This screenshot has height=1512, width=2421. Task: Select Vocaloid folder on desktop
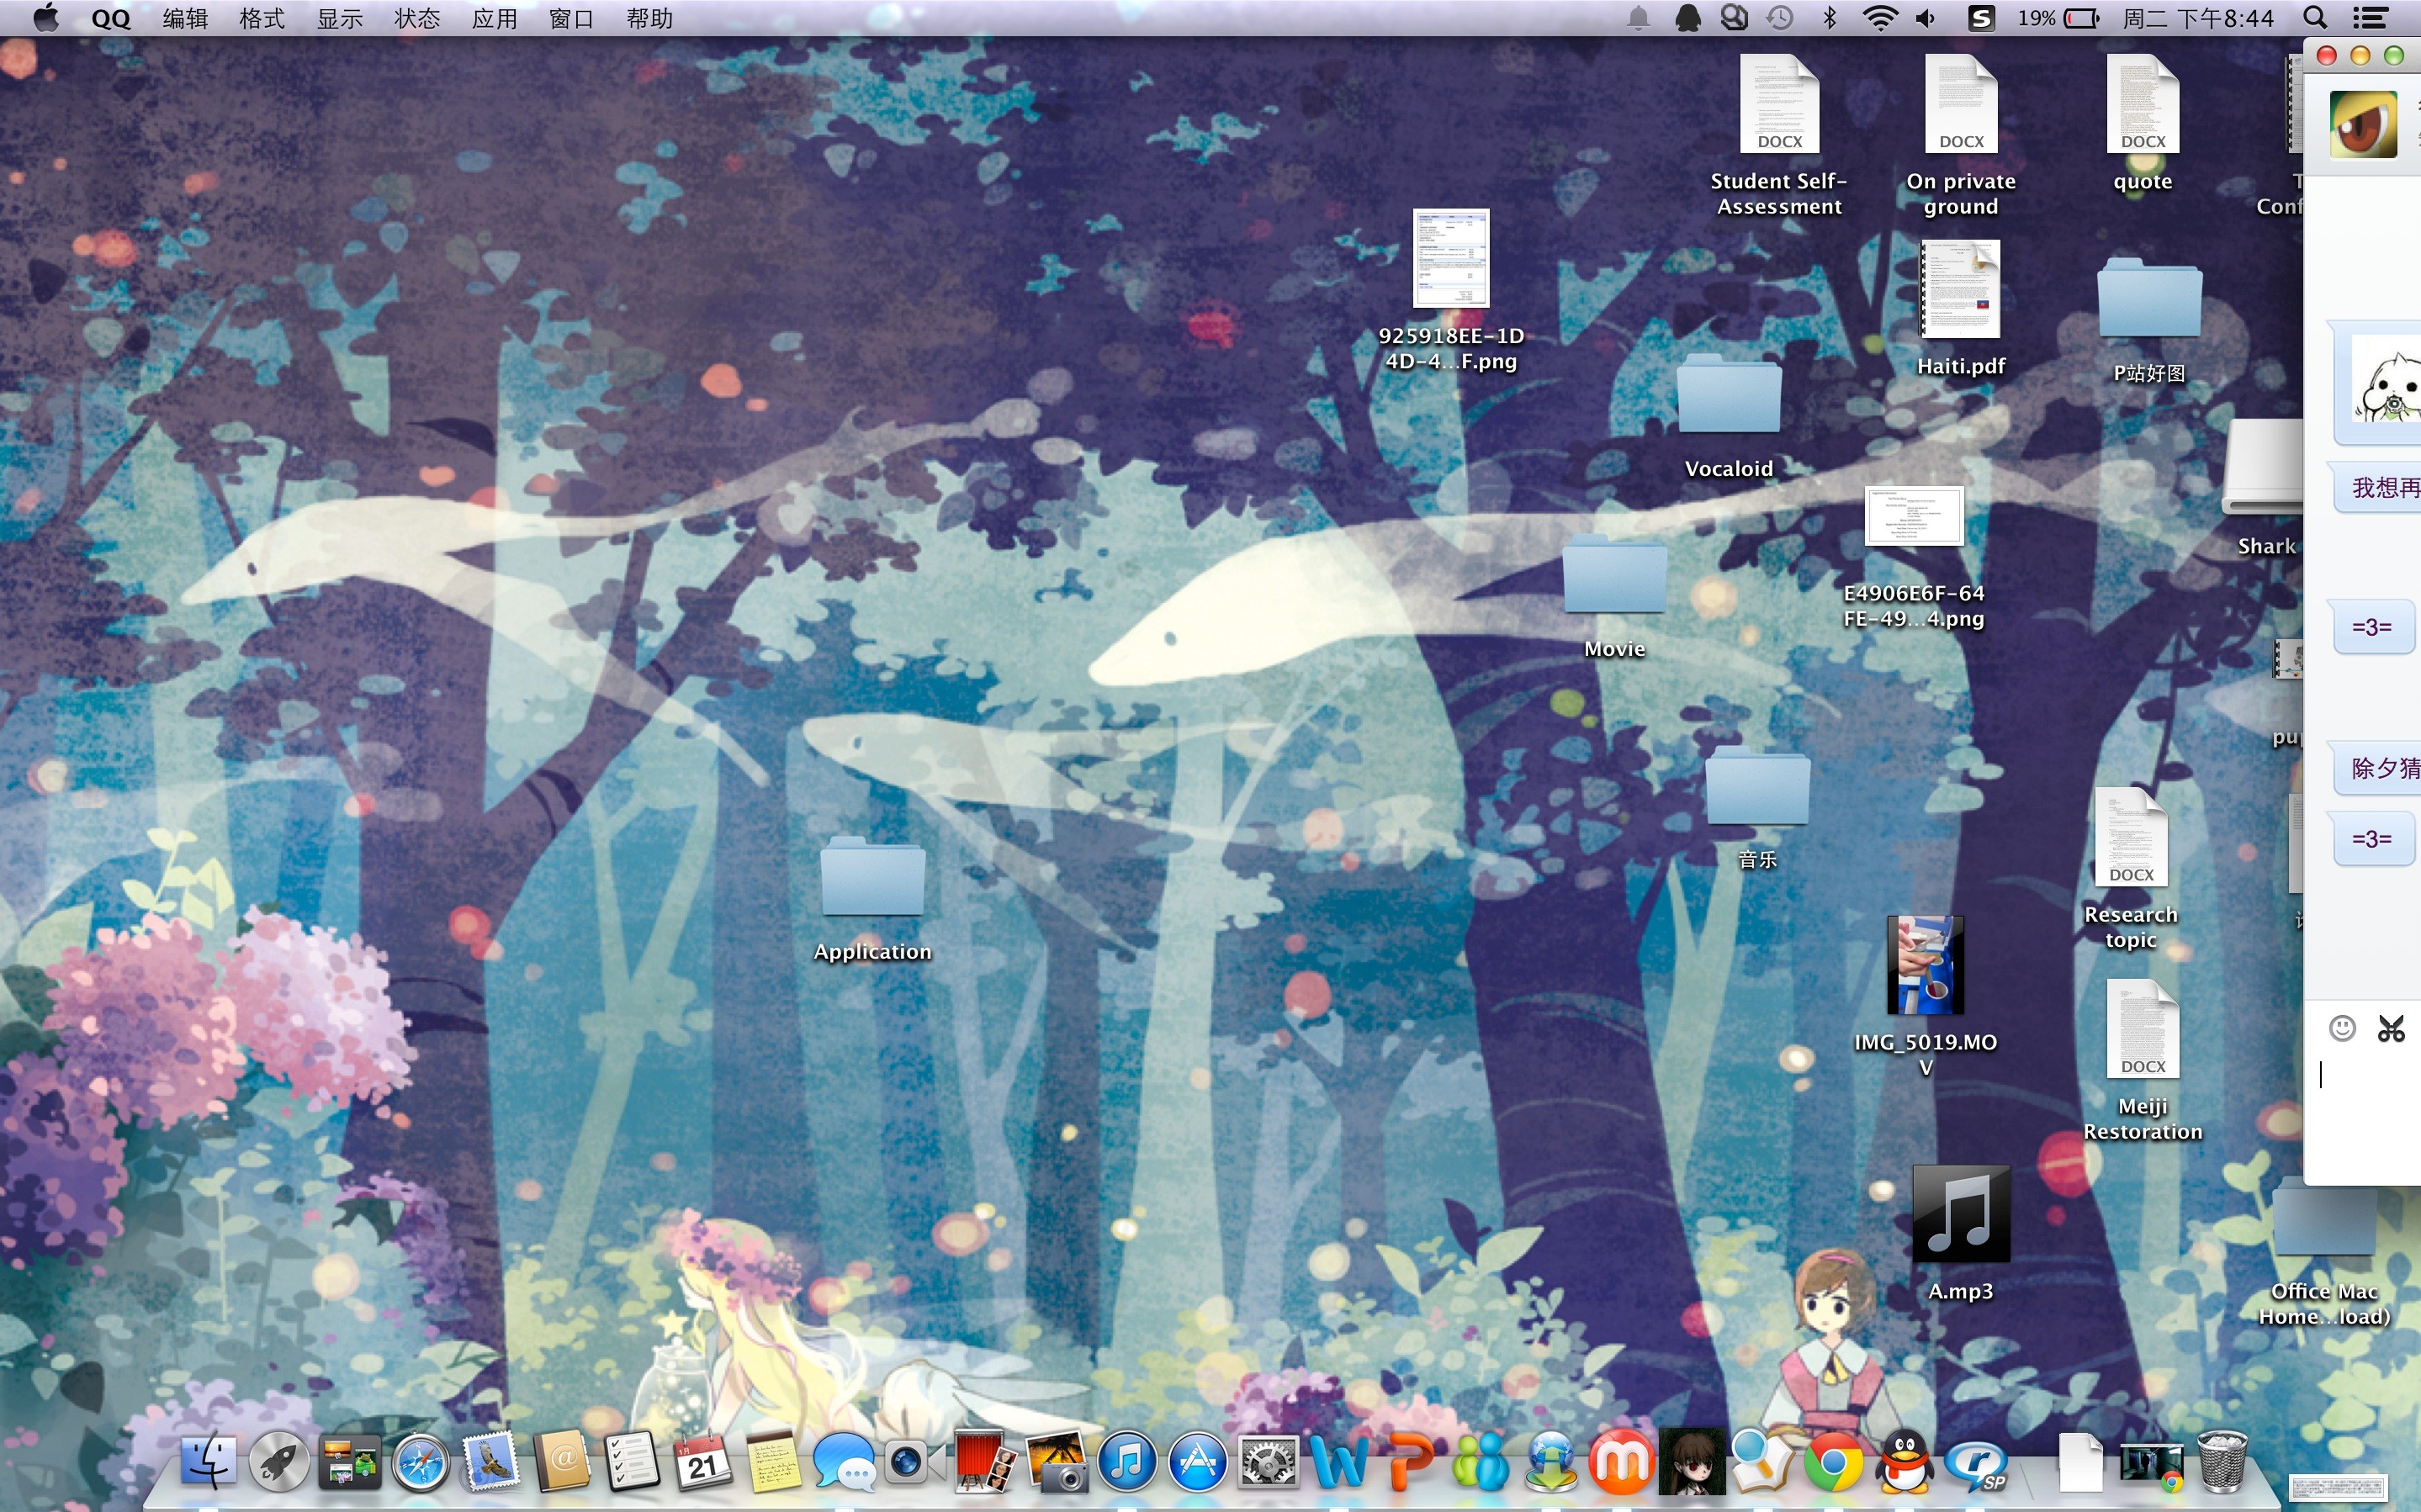1729,416
